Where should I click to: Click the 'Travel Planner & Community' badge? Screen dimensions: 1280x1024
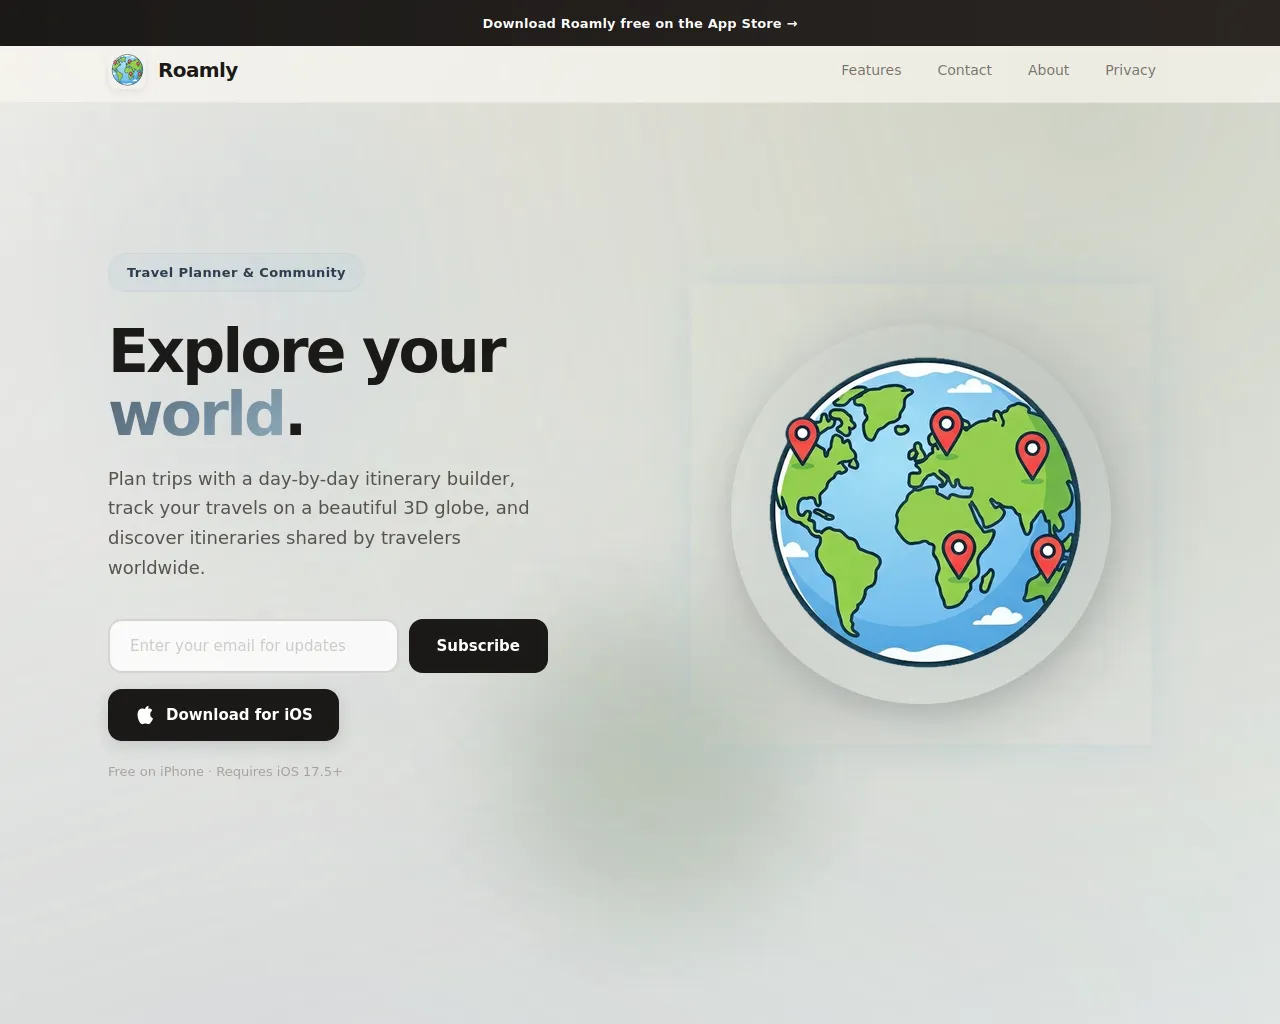tap(236, 272)
